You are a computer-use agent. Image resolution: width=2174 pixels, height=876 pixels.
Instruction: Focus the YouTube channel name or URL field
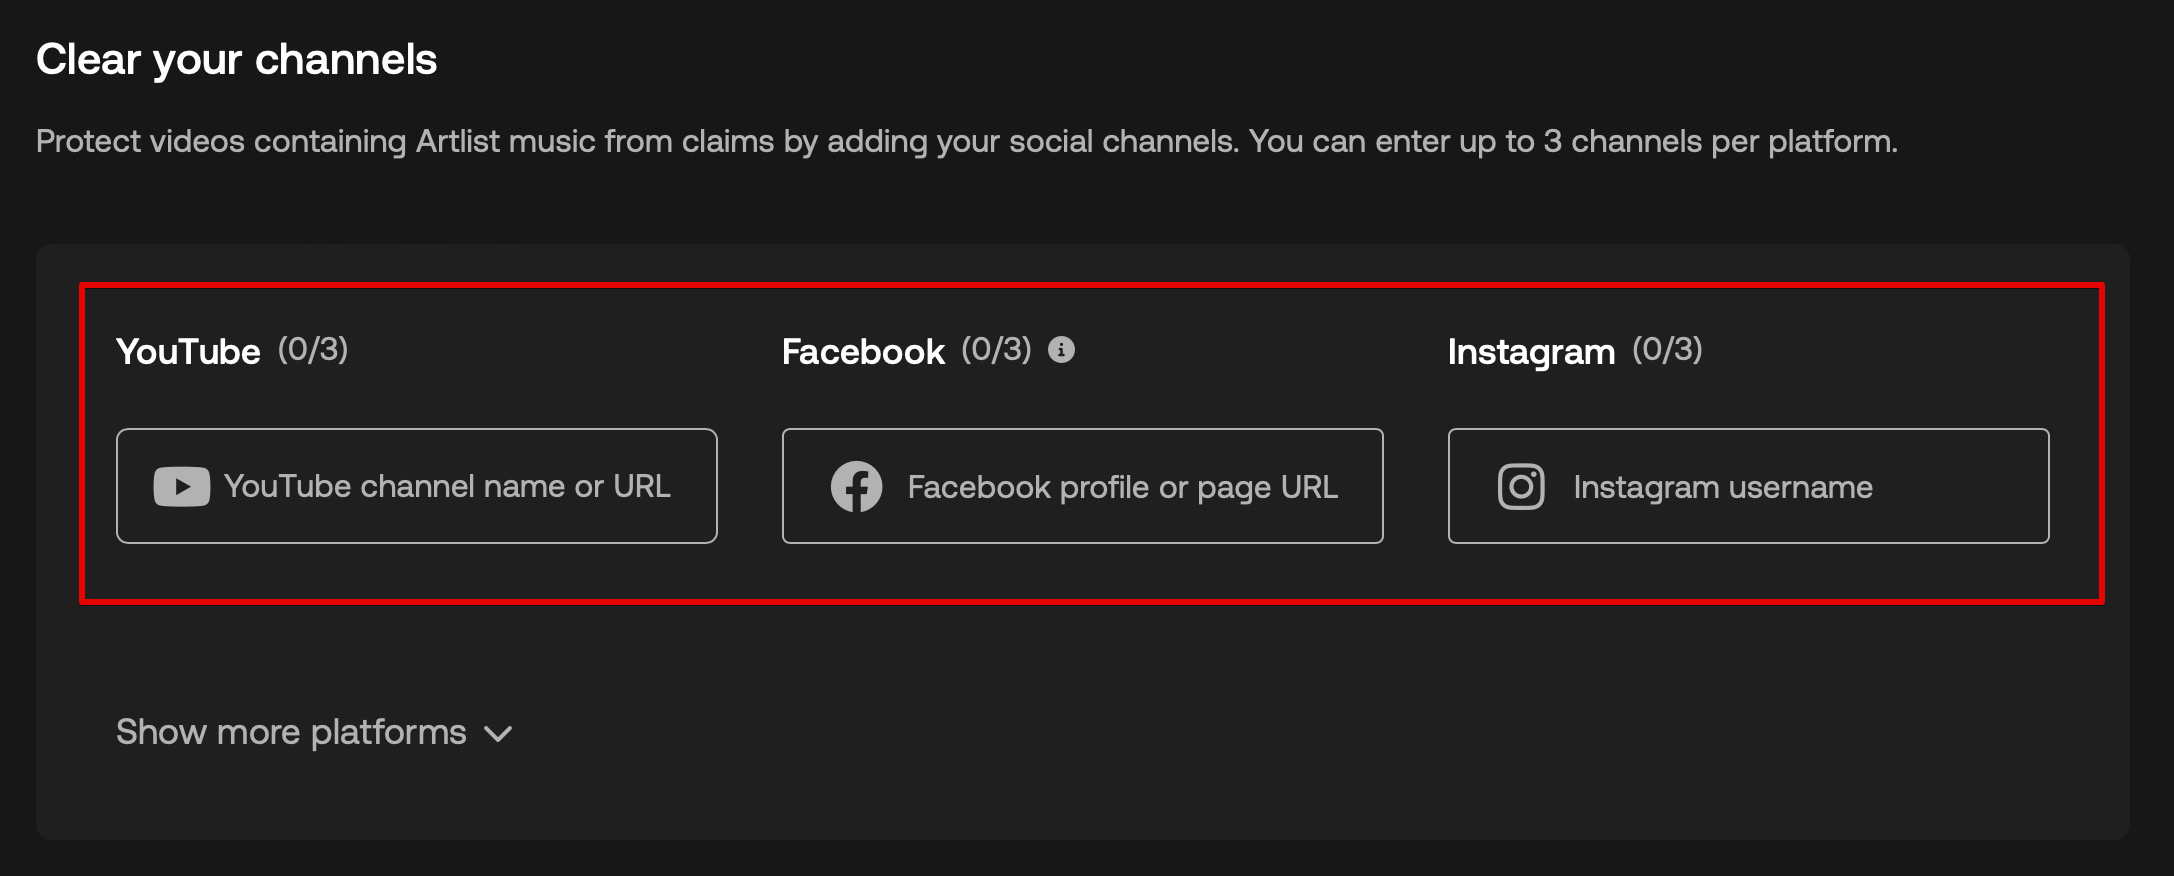pos(417,486)
